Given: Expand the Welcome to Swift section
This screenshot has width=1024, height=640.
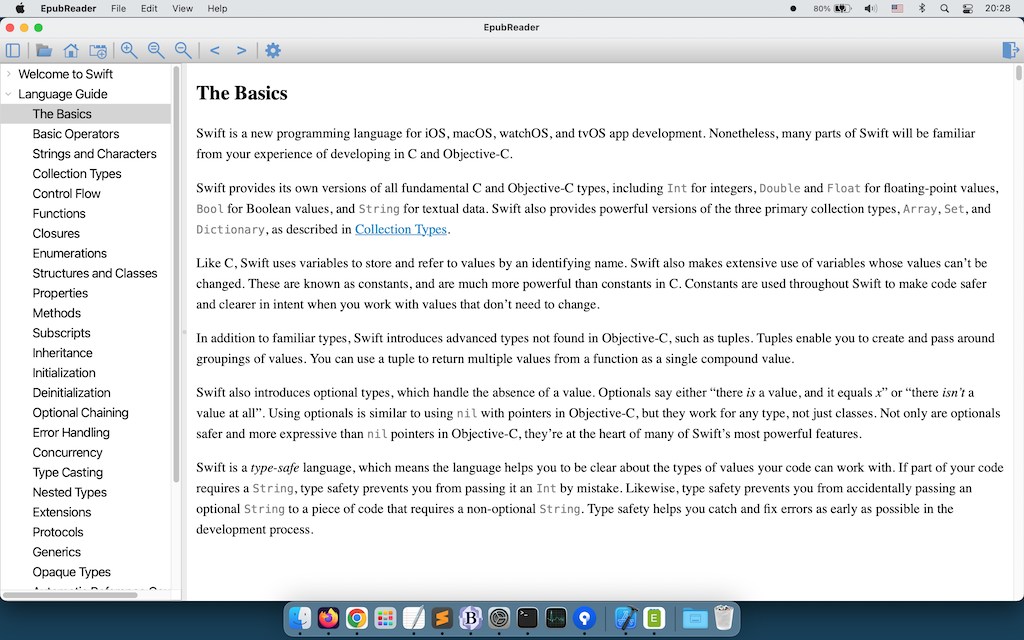Looking at the screenshot, I should 8,73.
